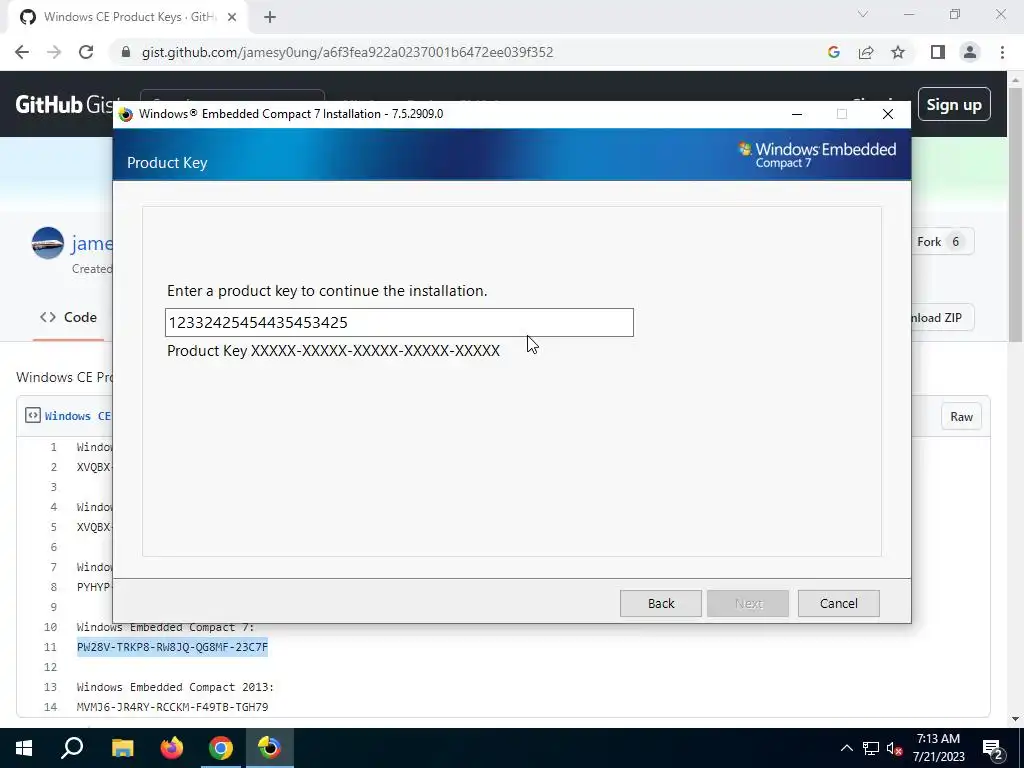Reload the GitHub Gist page
The height and width of the screenshot is (768, 1024).
click(x=86, y=52)
